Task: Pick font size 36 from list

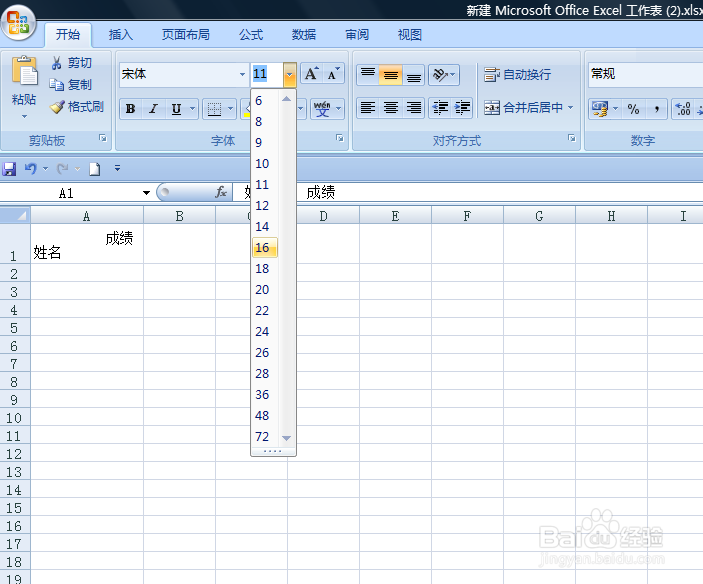Action: [265, 395]
